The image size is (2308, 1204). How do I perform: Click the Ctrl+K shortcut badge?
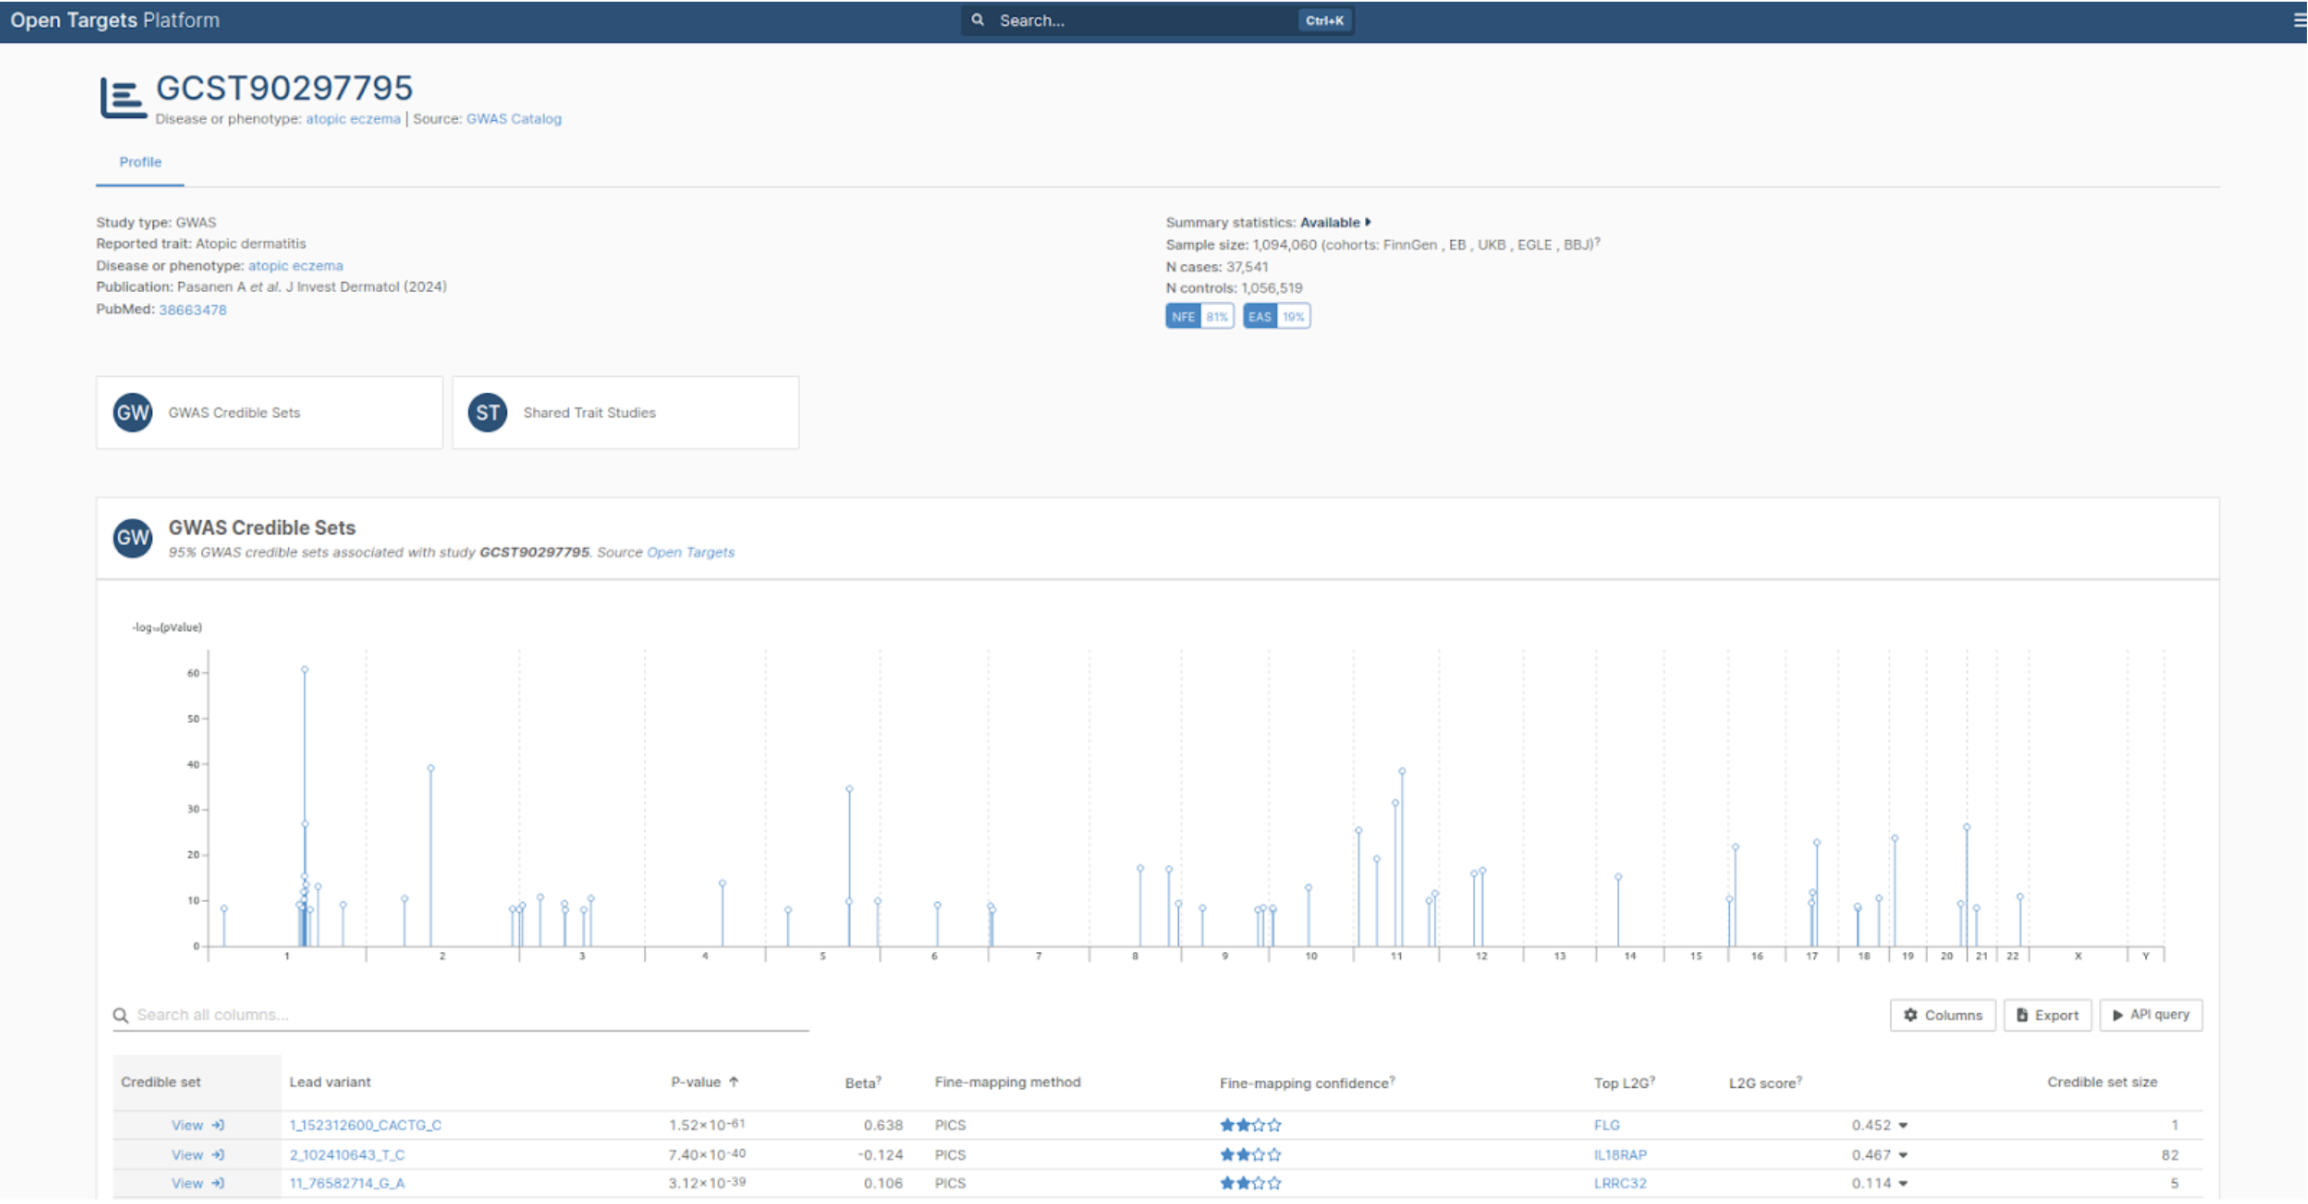(1324, 20)
